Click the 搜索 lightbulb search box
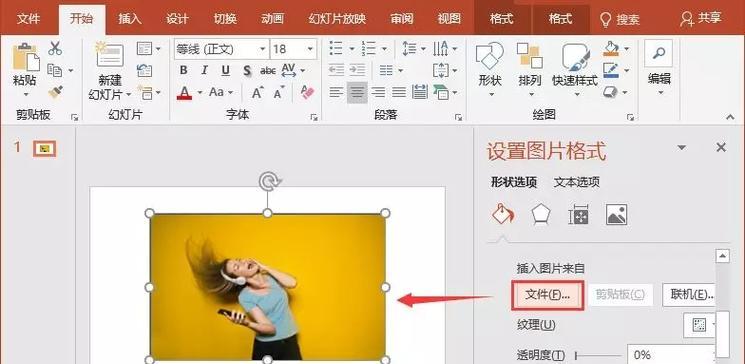745x364 pixels. (x=620, y=19)
